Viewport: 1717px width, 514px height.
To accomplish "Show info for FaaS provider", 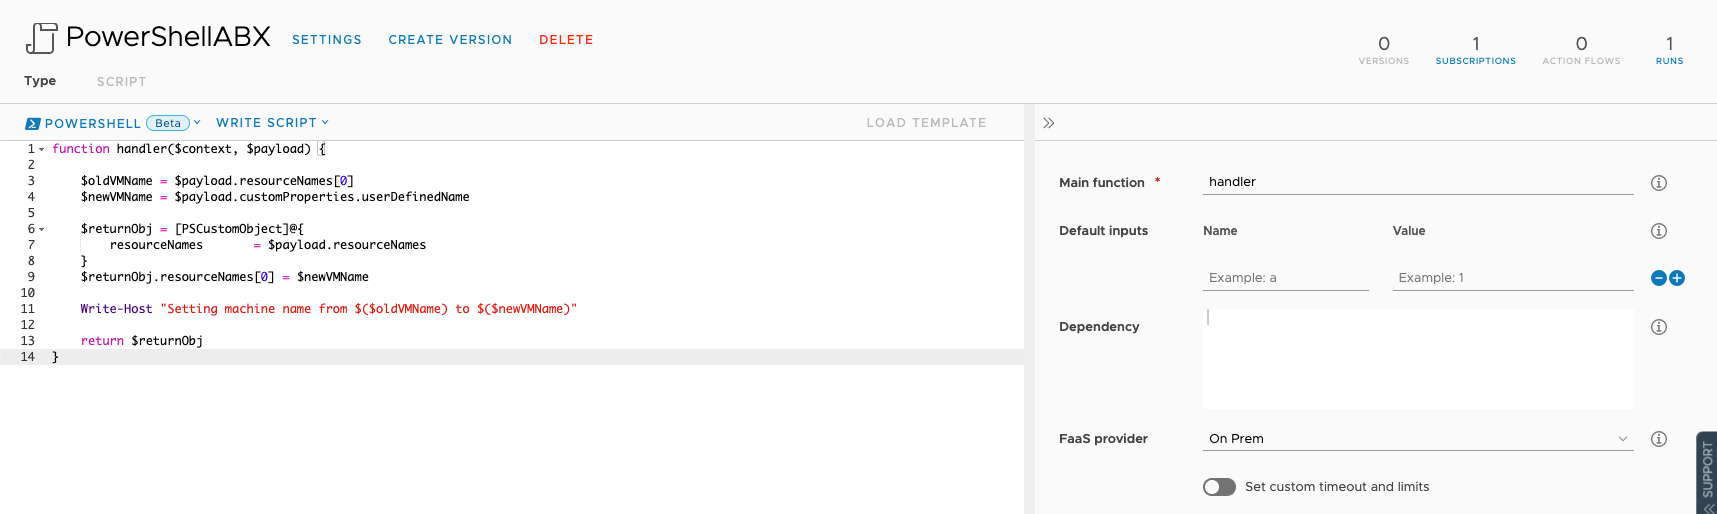I will tap(1658, 439).
